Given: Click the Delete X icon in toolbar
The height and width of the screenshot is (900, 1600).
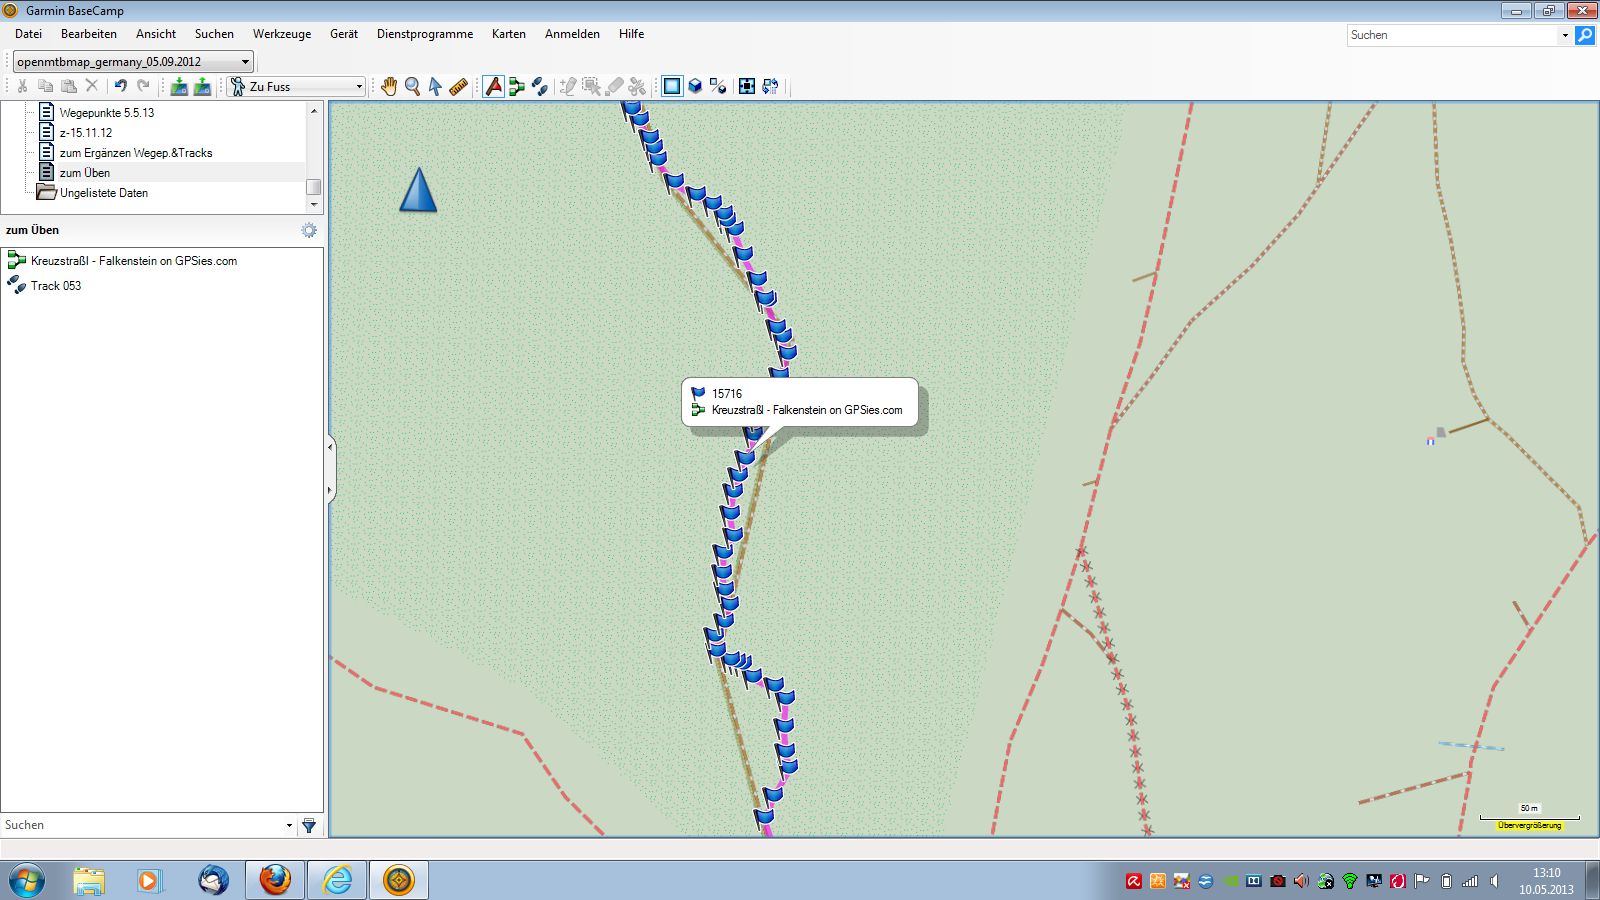Looking at the screenshot, I should 92,87.
